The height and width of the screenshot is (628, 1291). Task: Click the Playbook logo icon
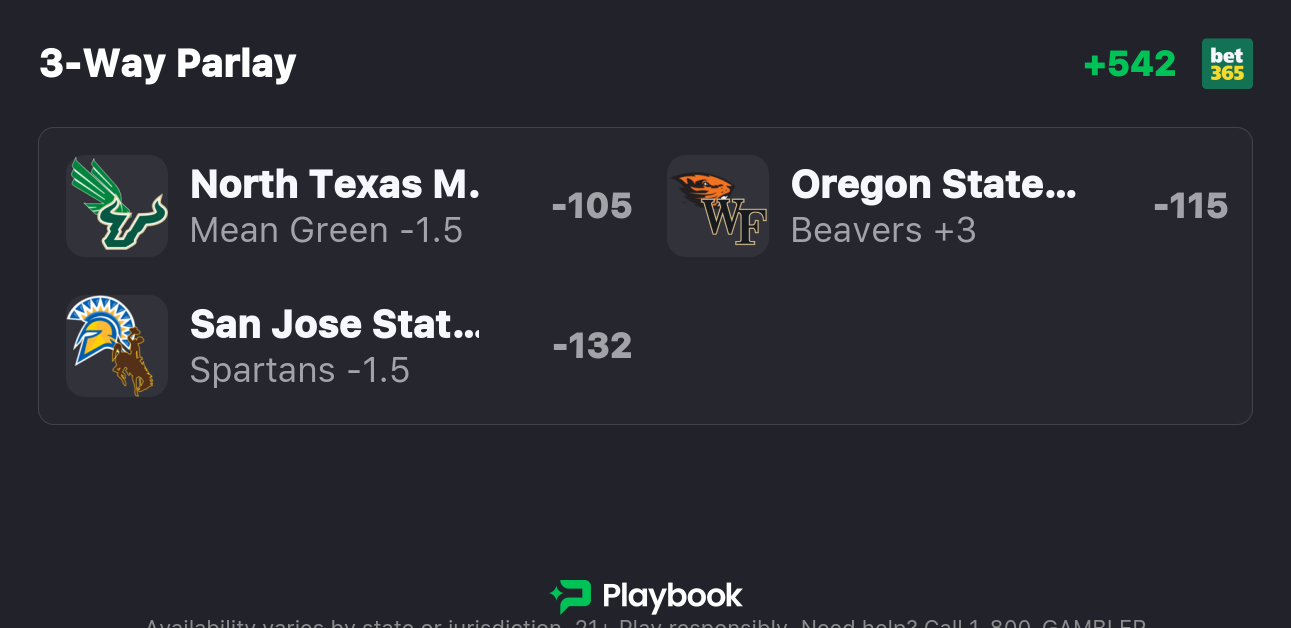click(x=571, y=597)
